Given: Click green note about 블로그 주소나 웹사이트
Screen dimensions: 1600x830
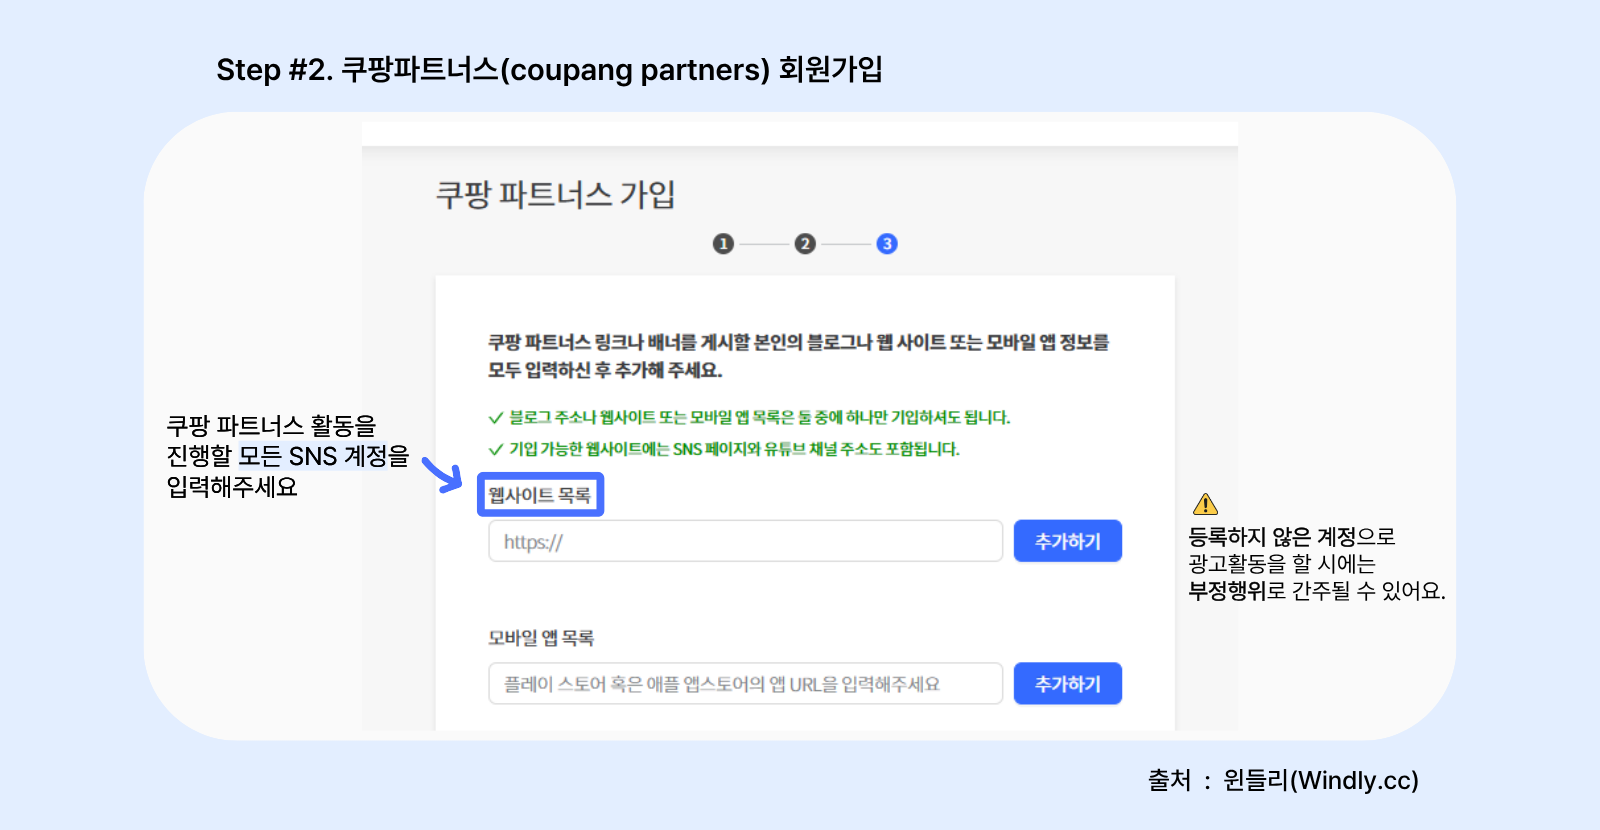Looking at the screenshot, I should (750, 417).
